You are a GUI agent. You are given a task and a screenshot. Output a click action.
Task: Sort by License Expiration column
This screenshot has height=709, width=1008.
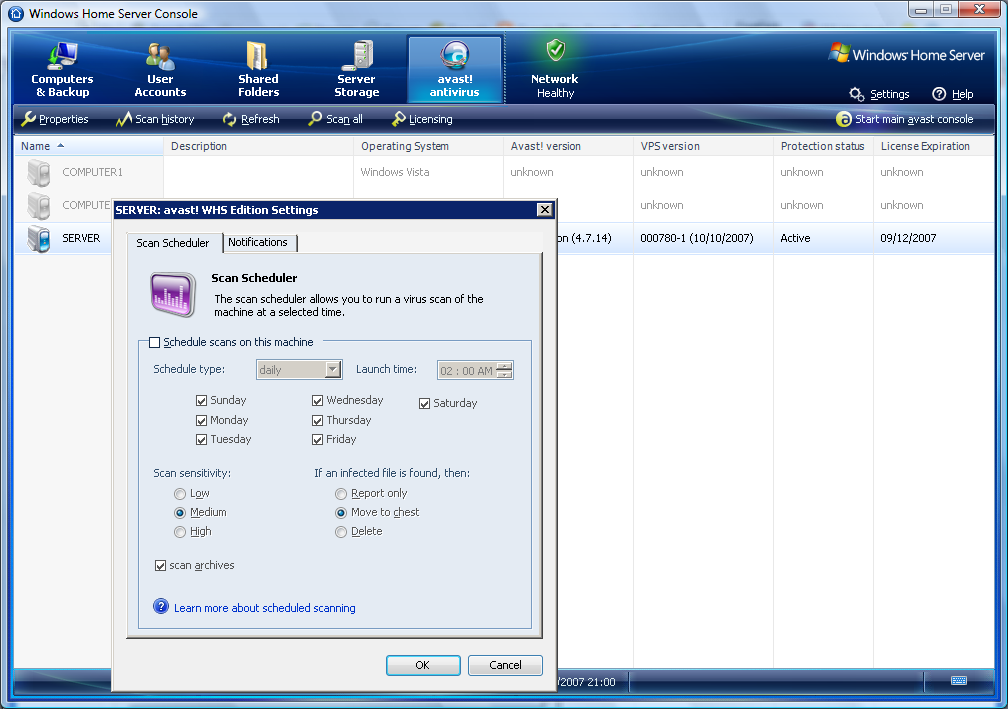pyautogui.click(x=933, y=146)
